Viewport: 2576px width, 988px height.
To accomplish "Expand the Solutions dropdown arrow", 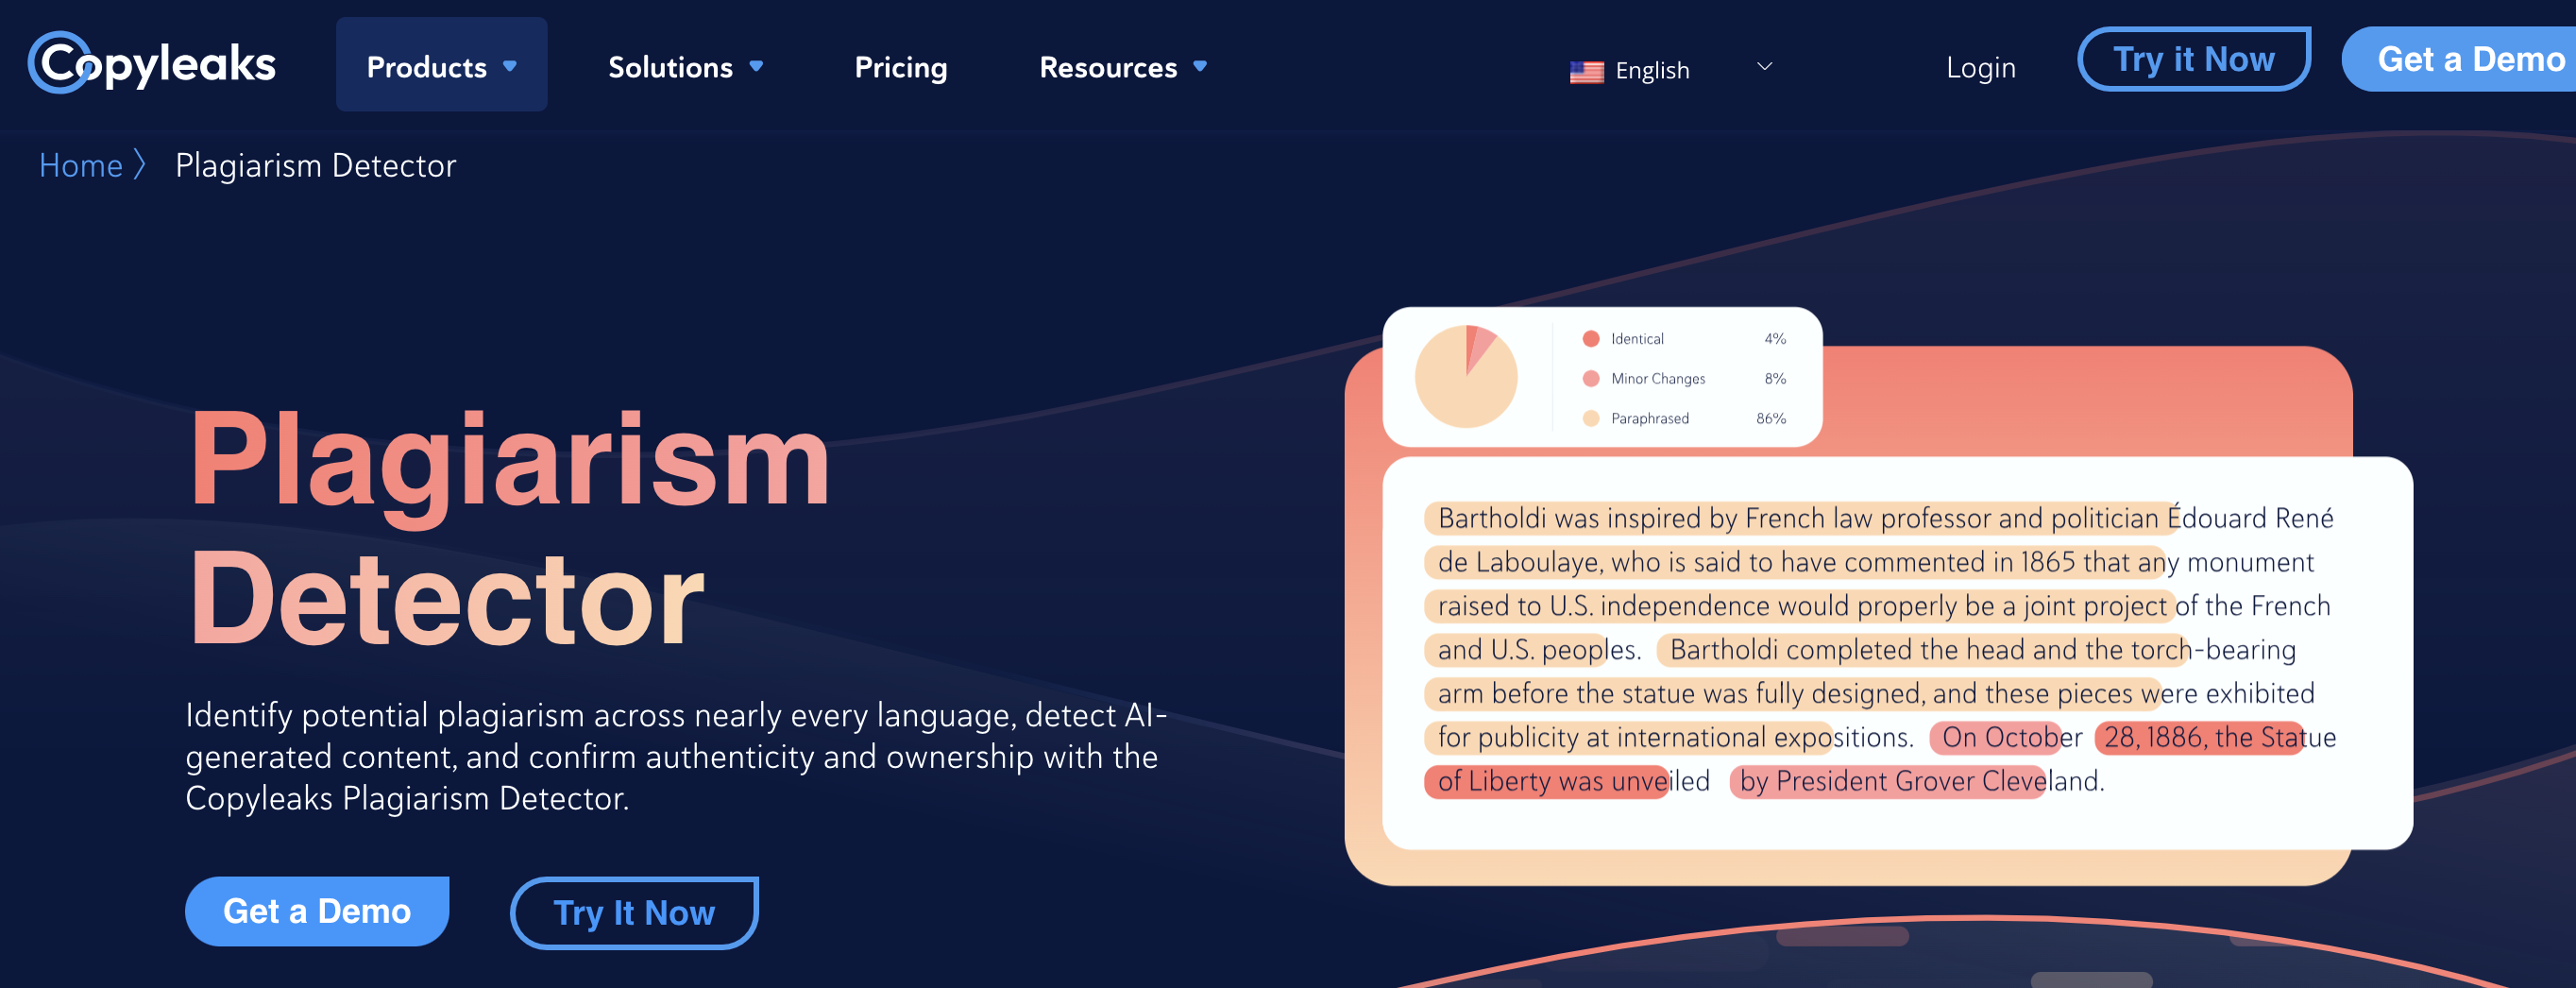I will (x=756, y=67).
